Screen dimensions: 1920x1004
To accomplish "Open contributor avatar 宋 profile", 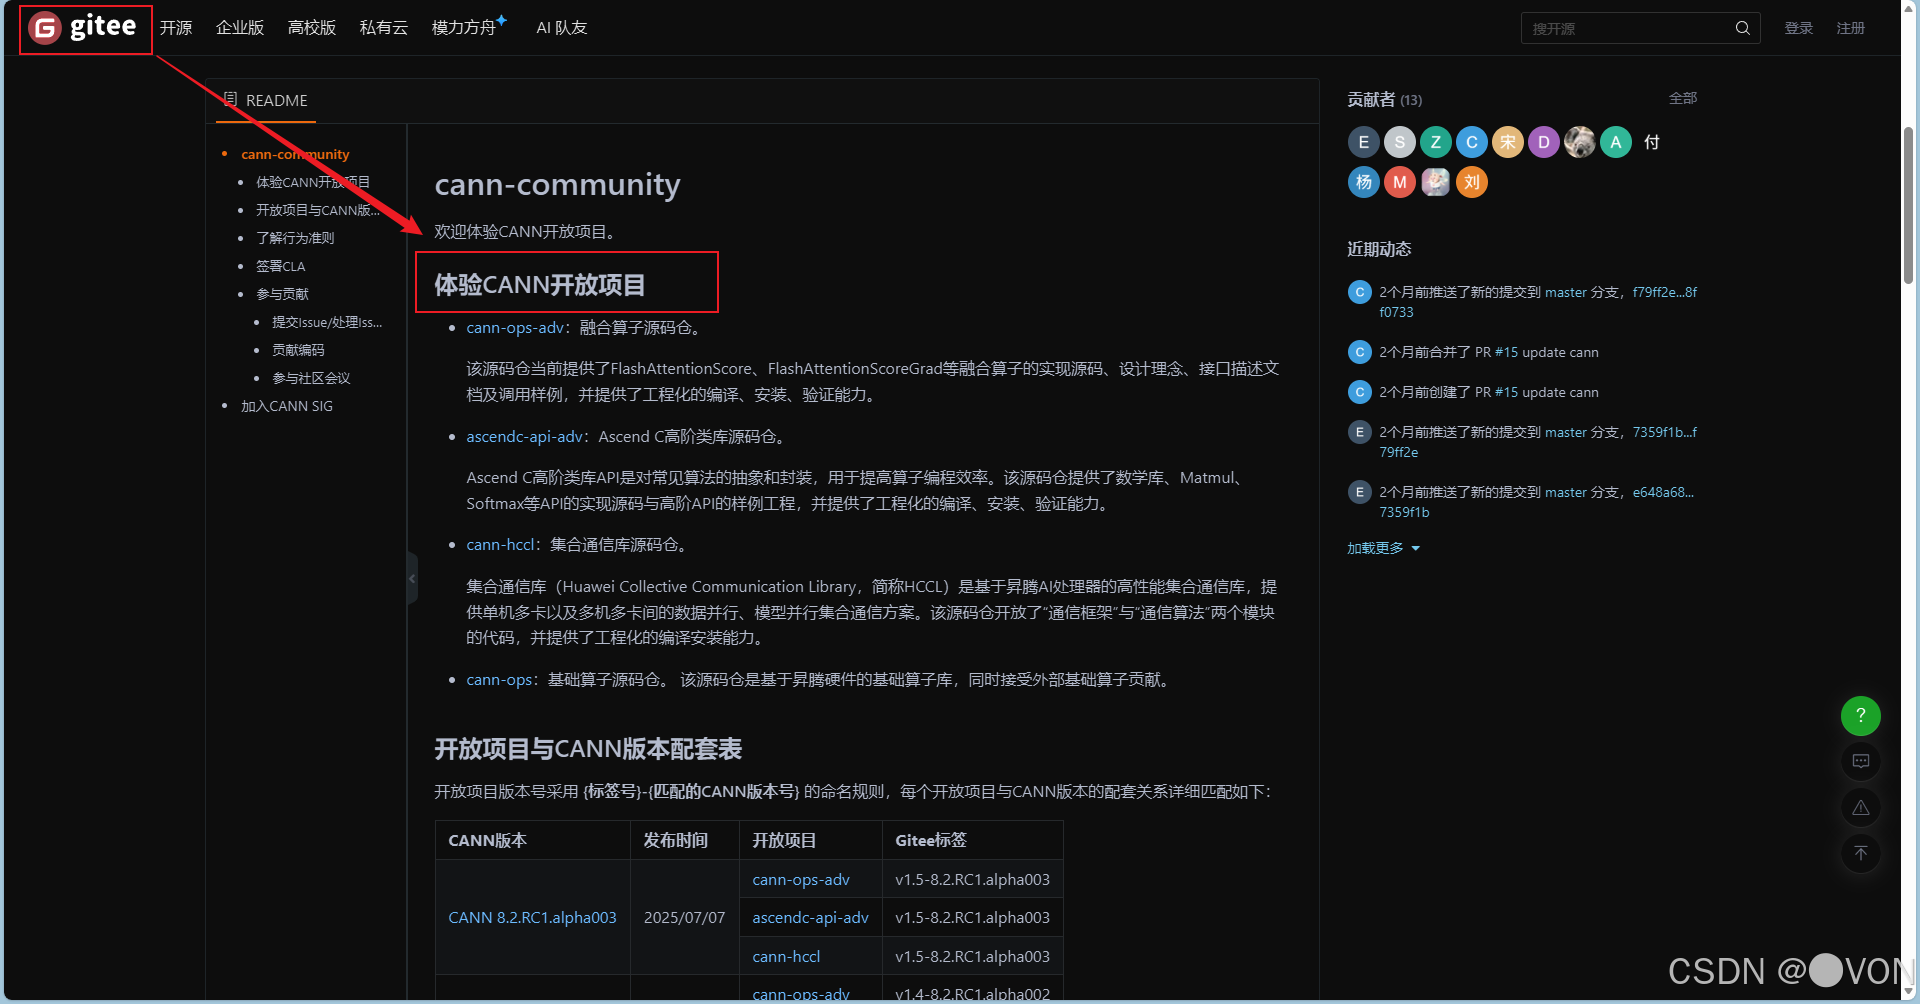I will (x=1507, y=142).
